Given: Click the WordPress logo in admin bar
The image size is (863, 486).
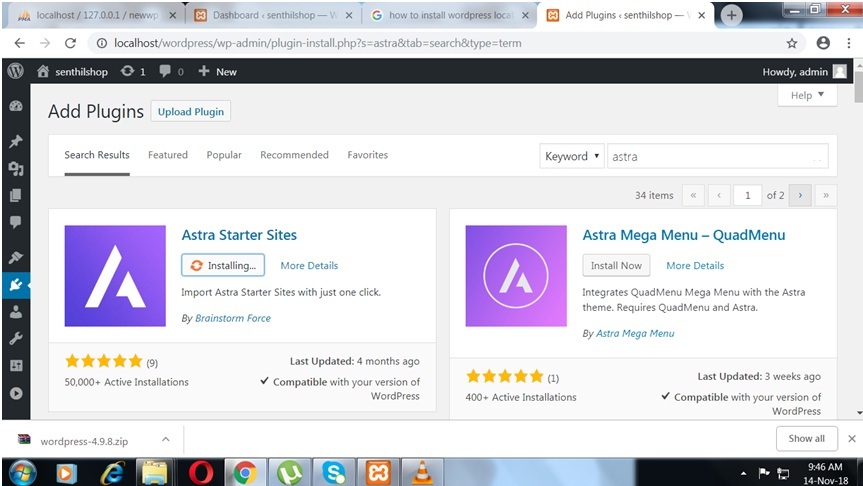Looking at the screenshot, I should click(x=15, y=71).
